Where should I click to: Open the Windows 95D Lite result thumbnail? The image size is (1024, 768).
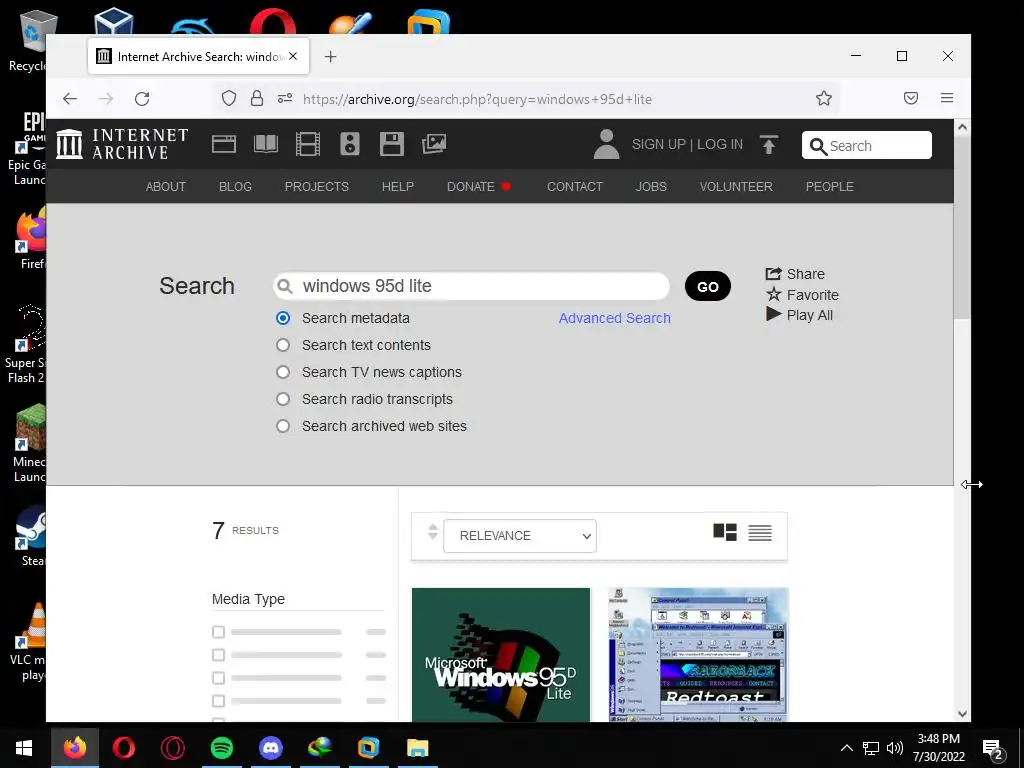(501, 654)
